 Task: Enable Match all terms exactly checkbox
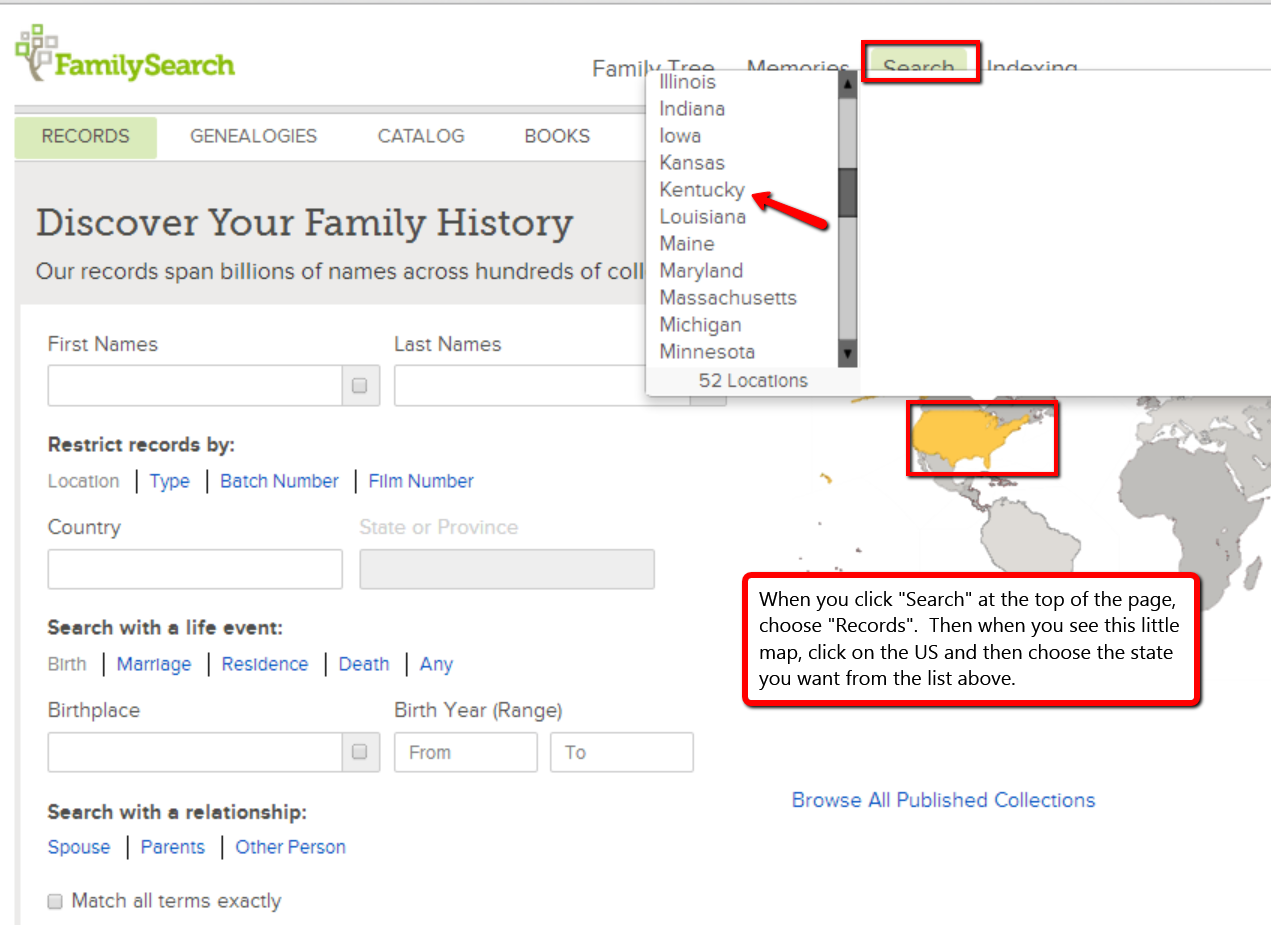[56, 902]
